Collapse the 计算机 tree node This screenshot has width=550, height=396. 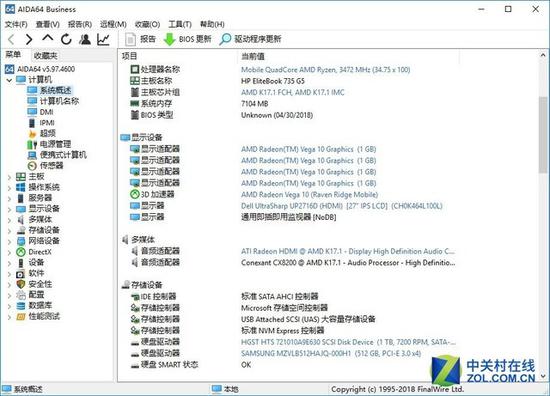[x=9, y=80]
